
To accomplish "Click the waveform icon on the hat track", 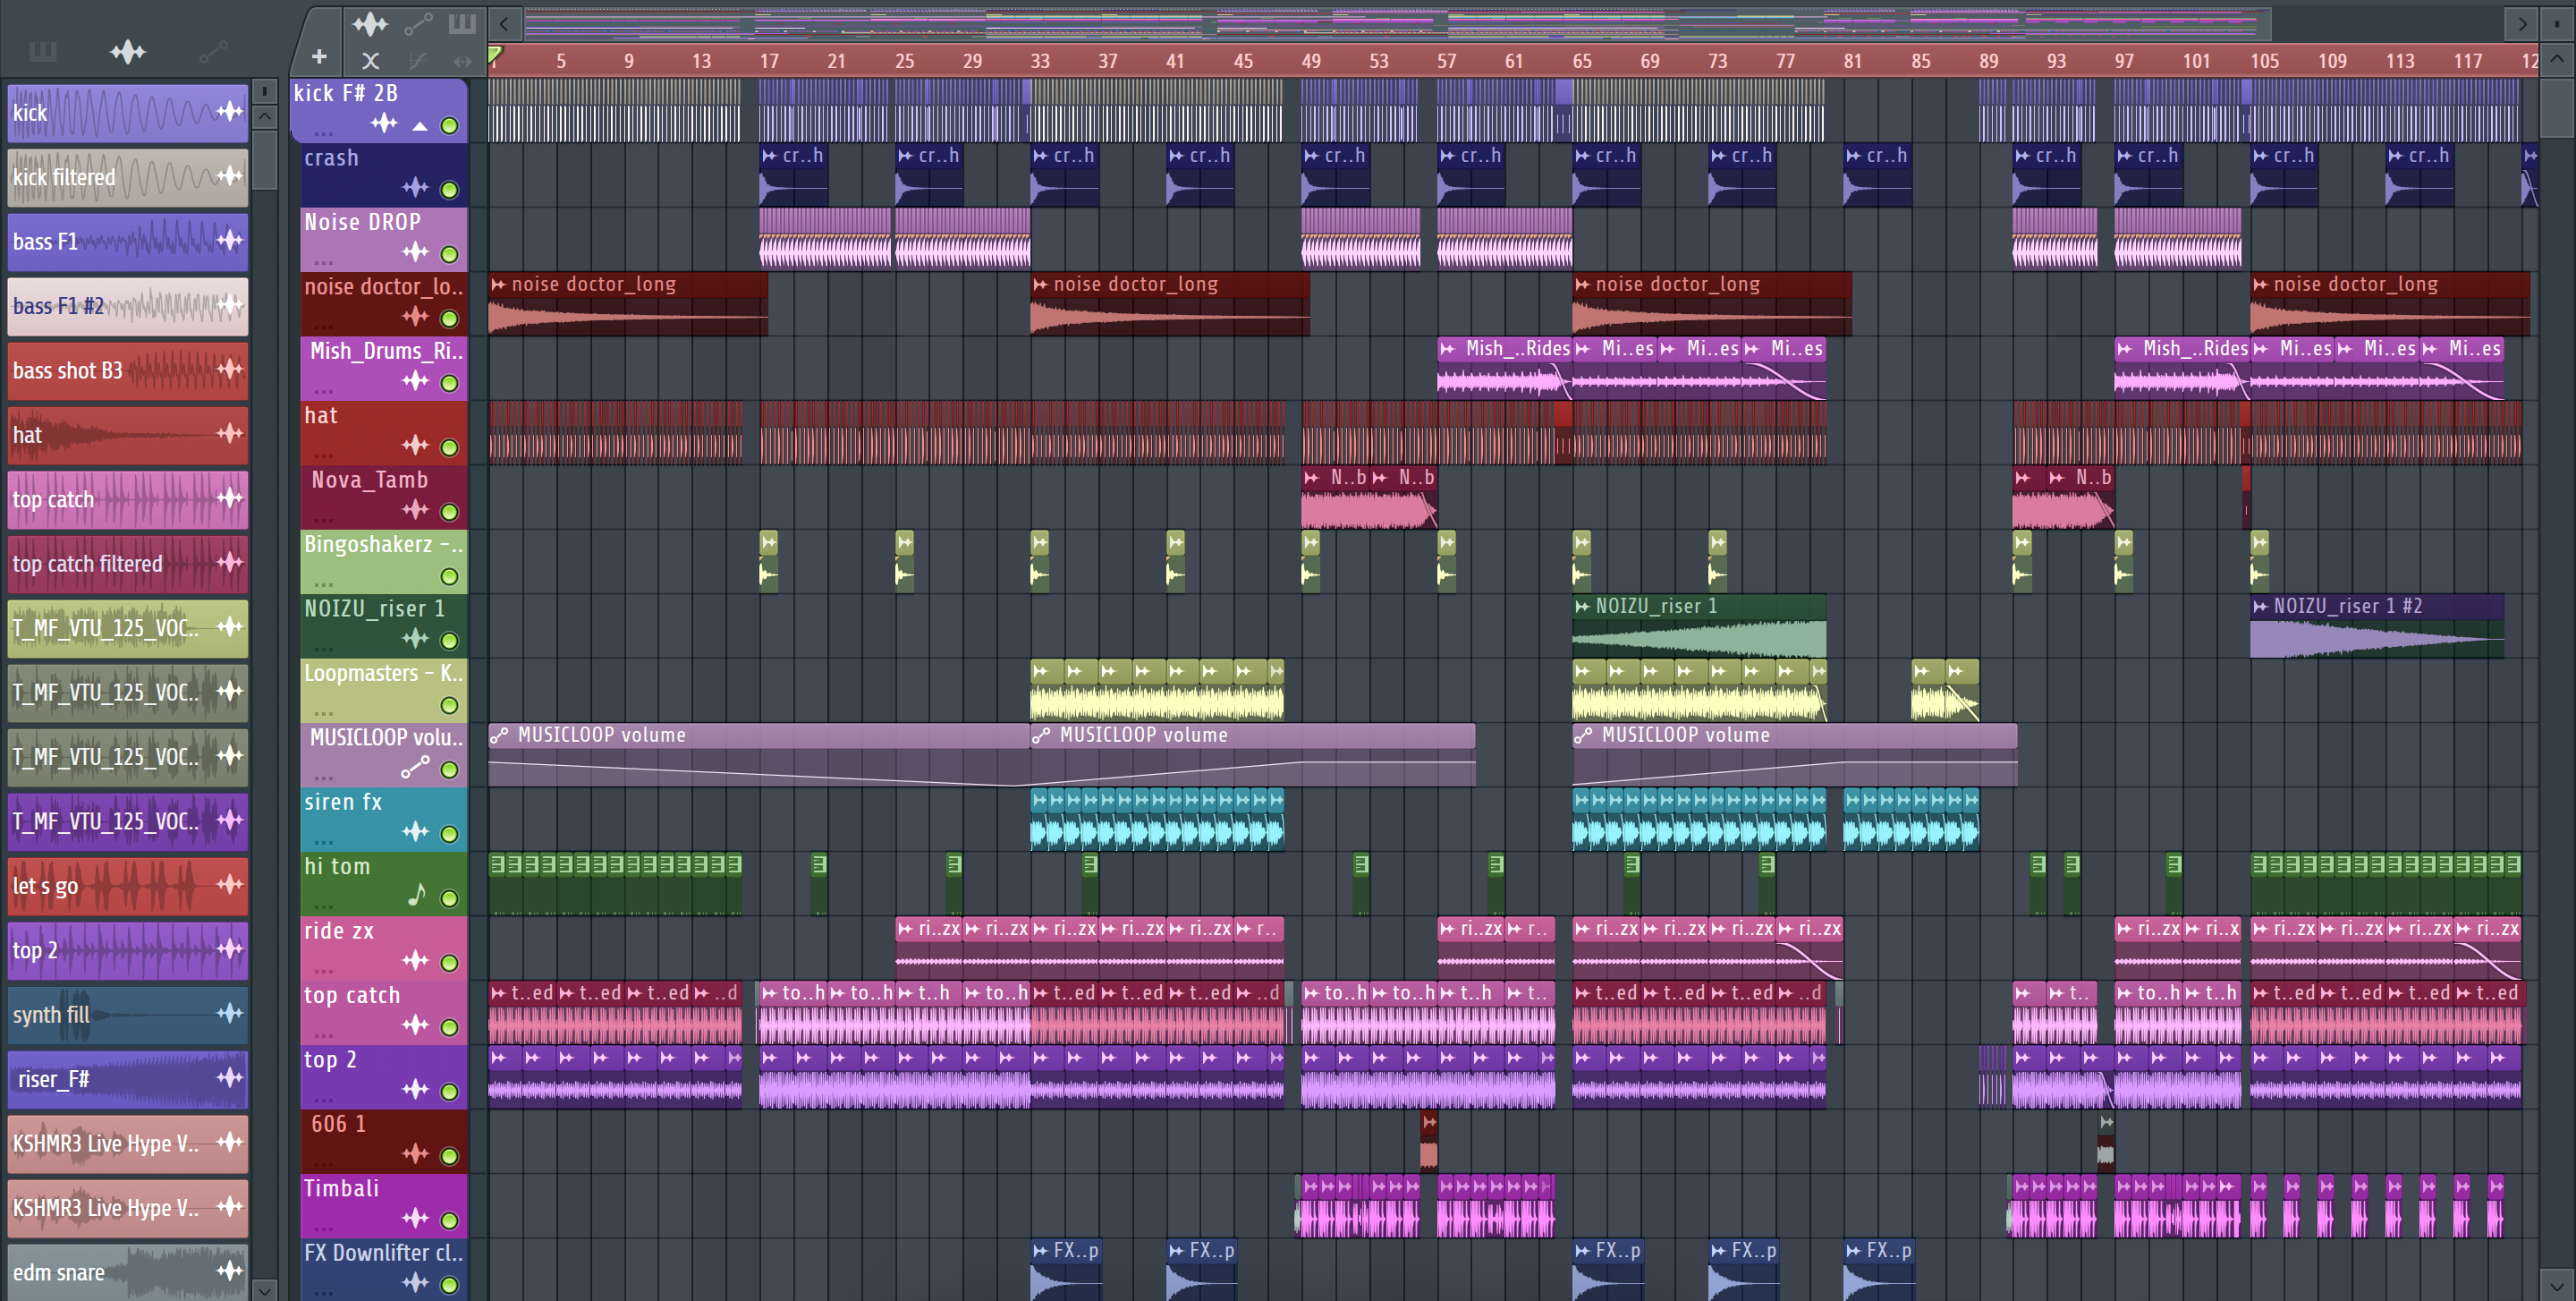I will point(415,446).
